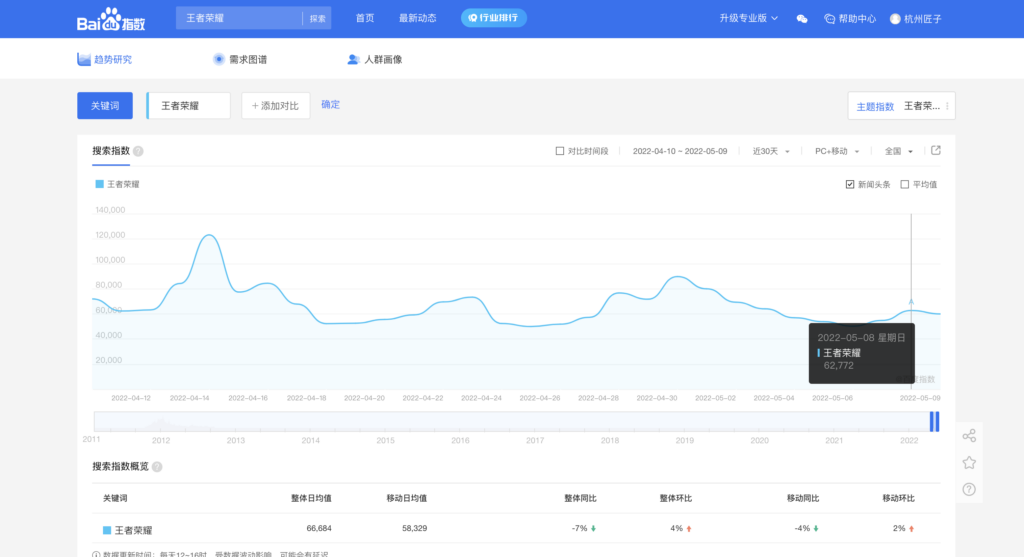The width and height of the screenshot is (1024, 557).
Task: Click the 确定 link
Action: [330, 104]
